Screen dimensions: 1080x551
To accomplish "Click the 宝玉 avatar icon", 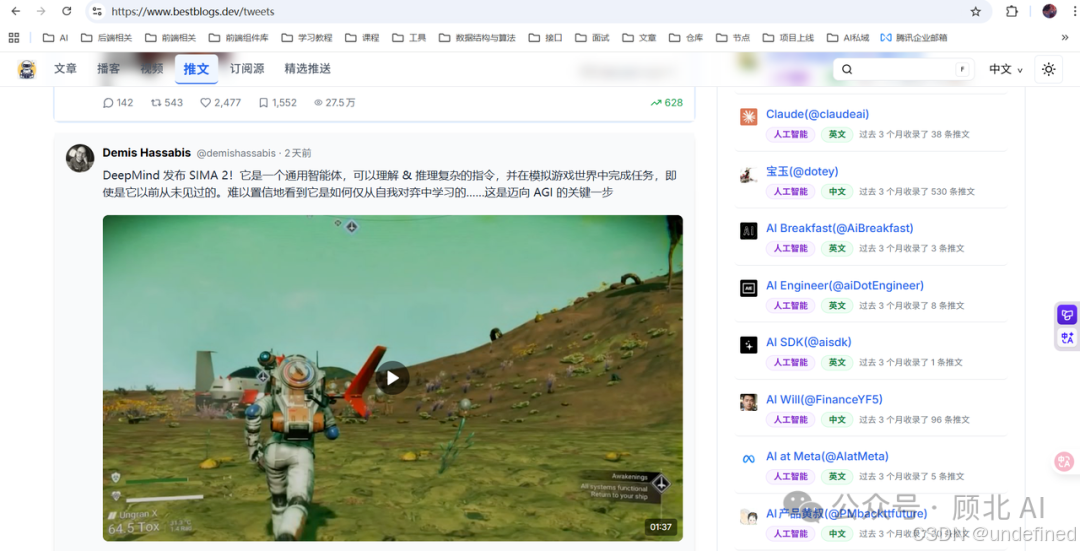I will [749, 174].
